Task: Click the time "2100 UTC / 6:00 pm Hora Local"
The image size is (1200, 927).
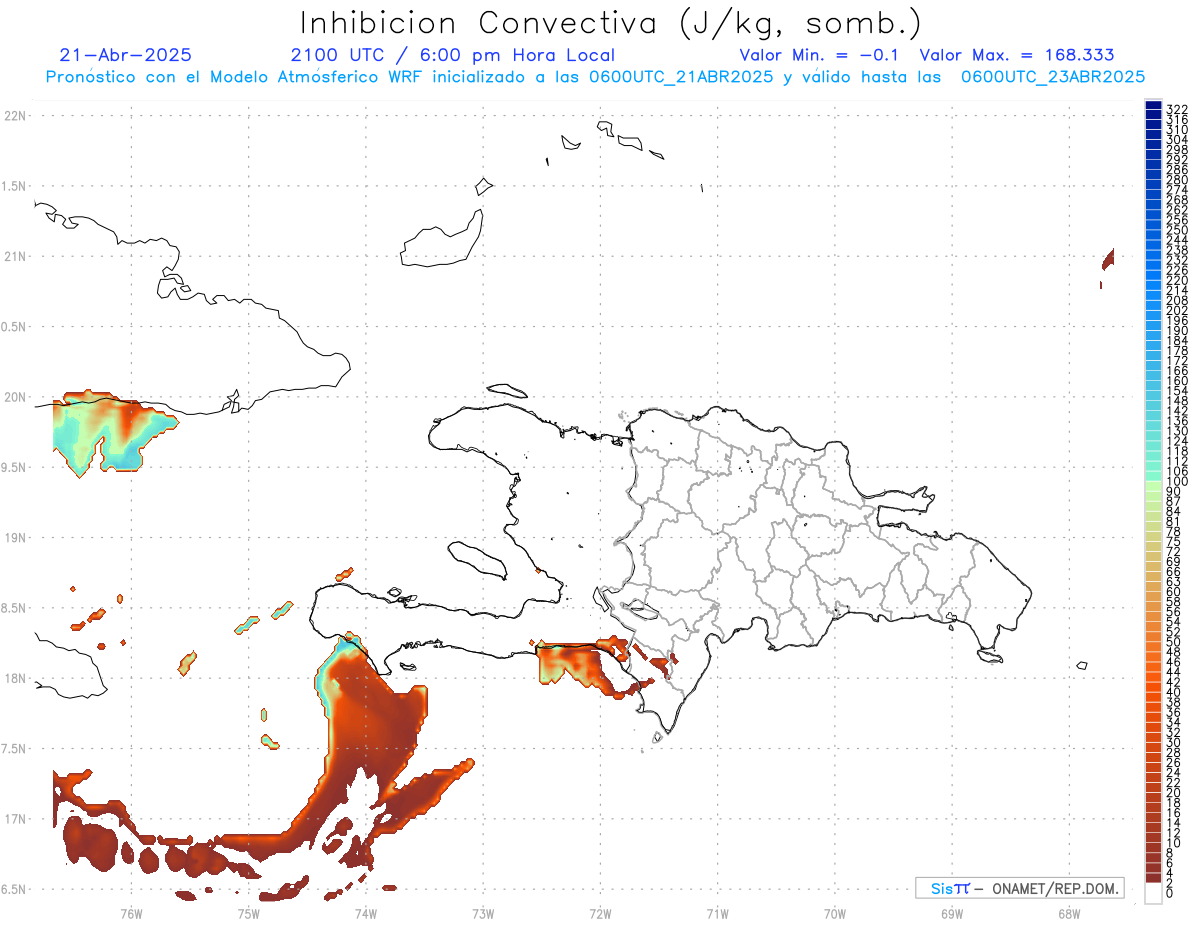Action: (453, 56)
